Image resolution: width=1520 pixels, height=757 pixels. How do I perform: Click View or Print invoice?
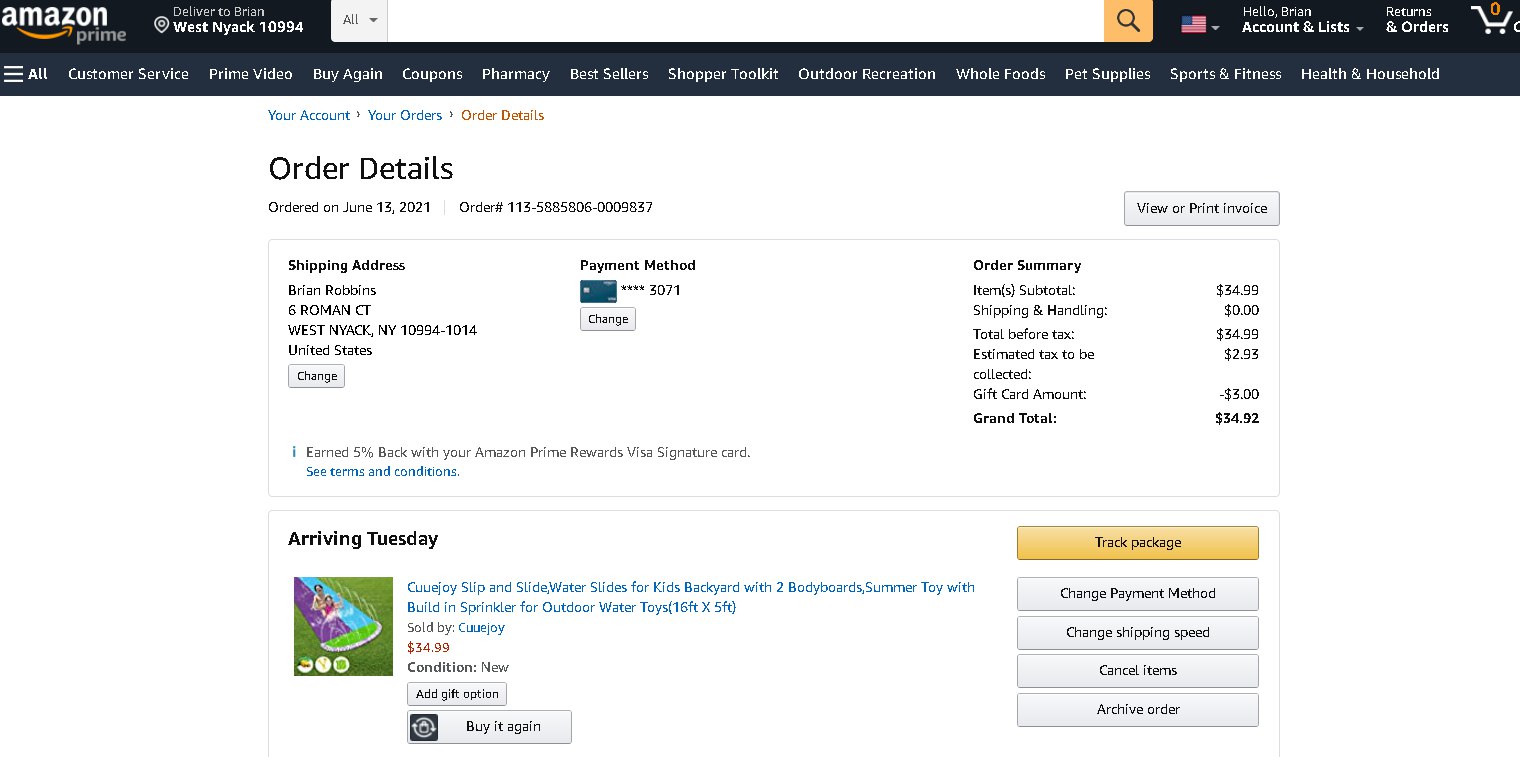1201,208
